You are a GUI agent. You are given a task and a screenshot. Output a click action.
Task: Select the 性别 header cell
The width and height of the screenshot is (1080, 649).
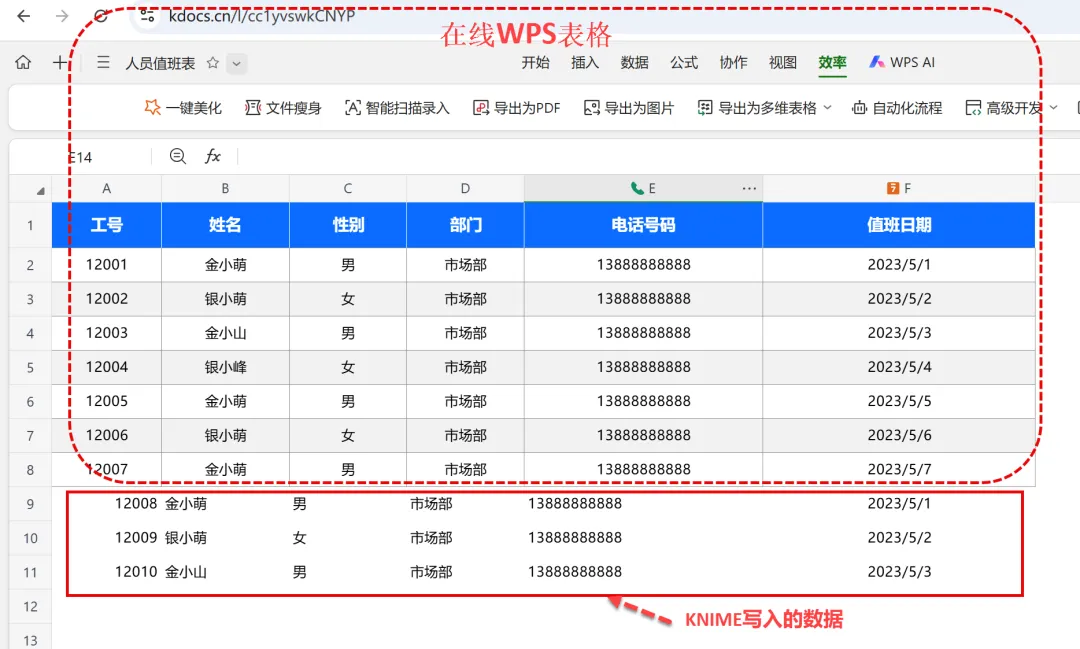pos(348,225)
